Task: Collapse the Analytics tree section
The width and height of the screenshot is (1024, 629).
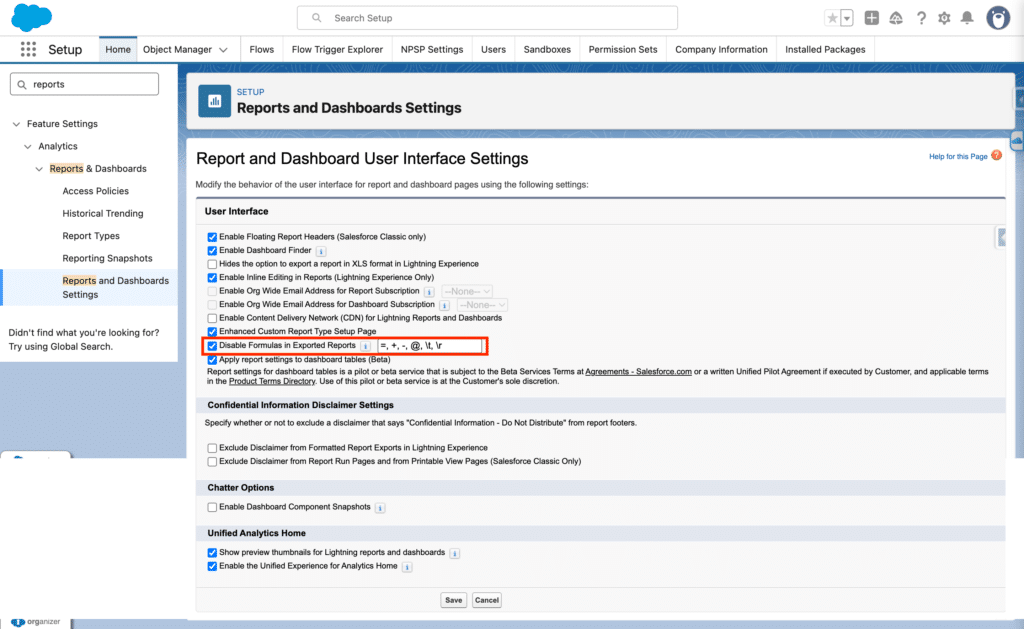Action: pos(29,147)
